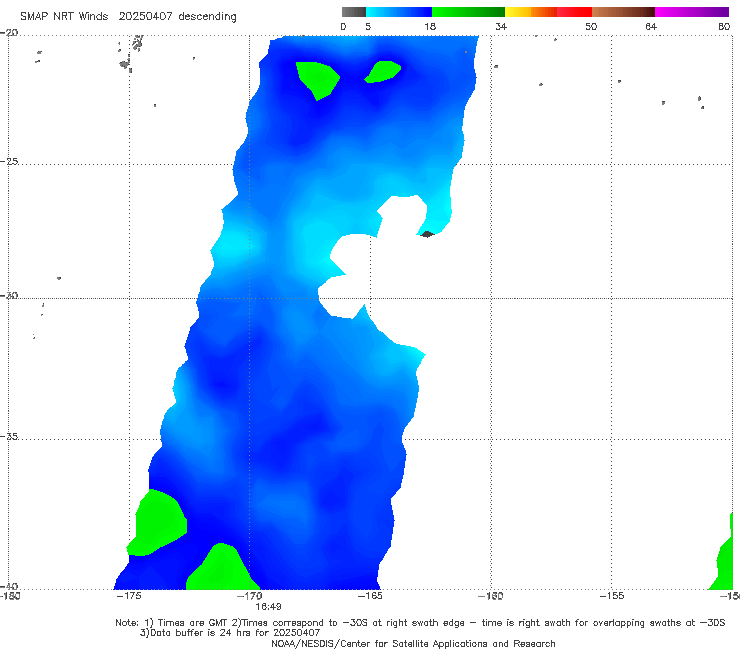Click the latitude label '-35'

[x=10, y=437]
